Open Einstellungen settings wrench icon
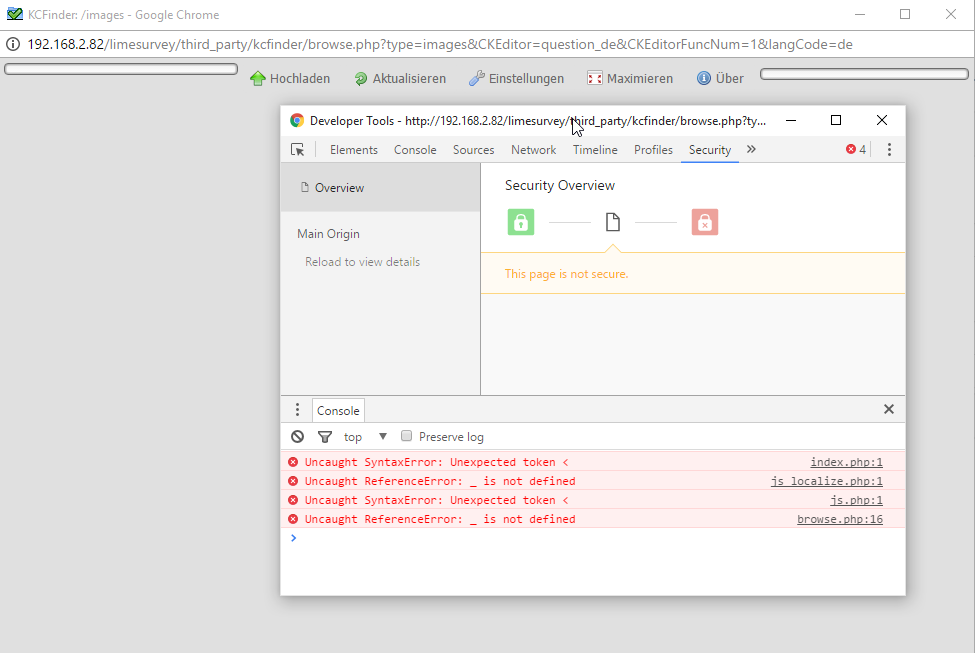Image resolution: width=975 pixels, height=653 pixels. [x=477, y=78]
